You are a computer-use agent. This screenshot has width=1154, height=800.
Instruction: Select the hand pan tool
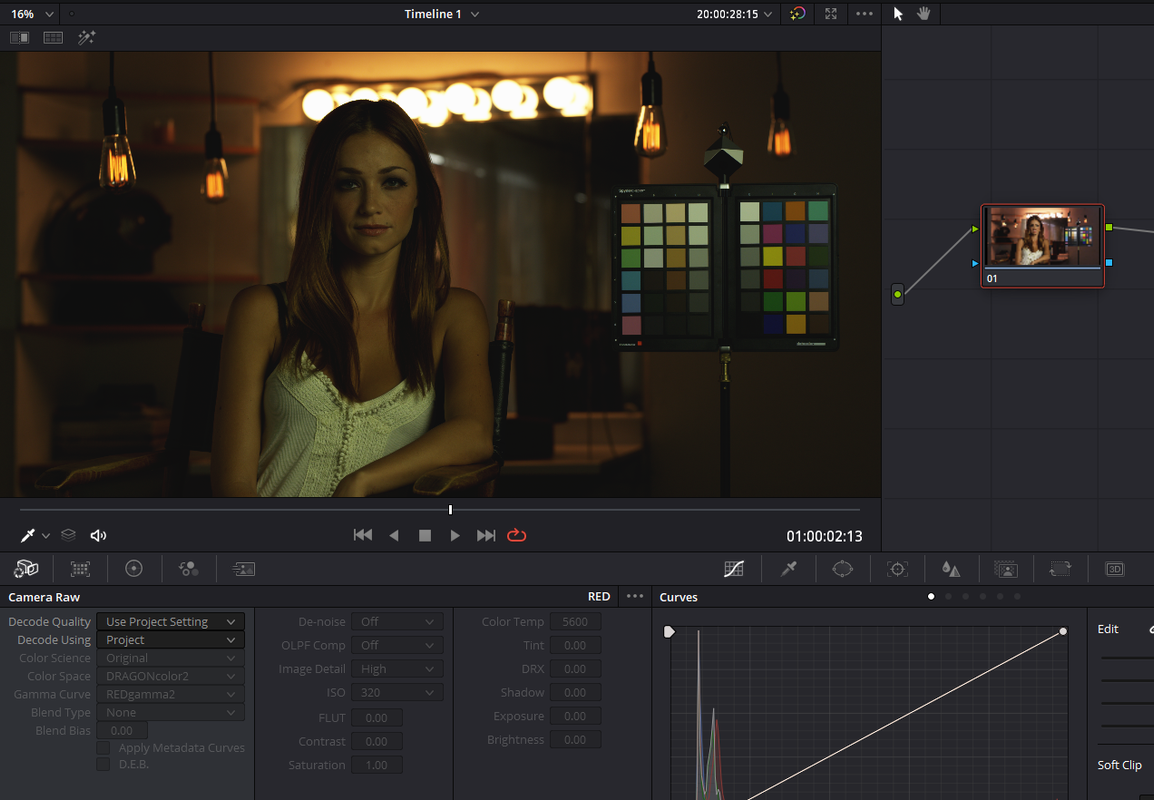[924, 14]
